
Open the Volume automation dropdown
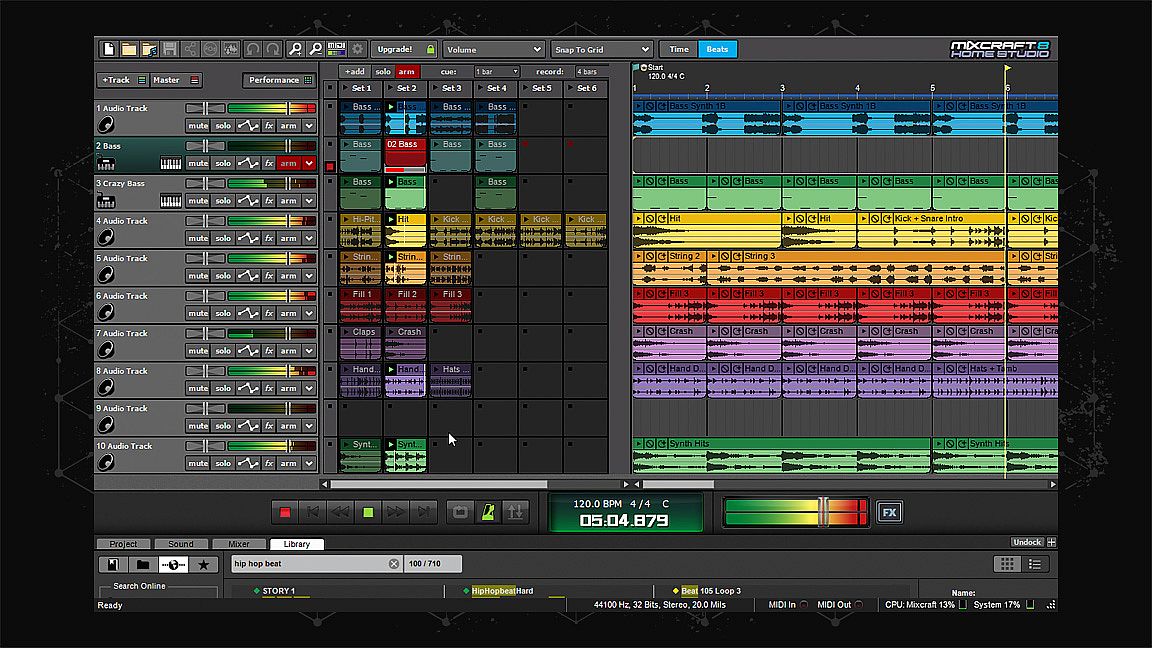493,49
